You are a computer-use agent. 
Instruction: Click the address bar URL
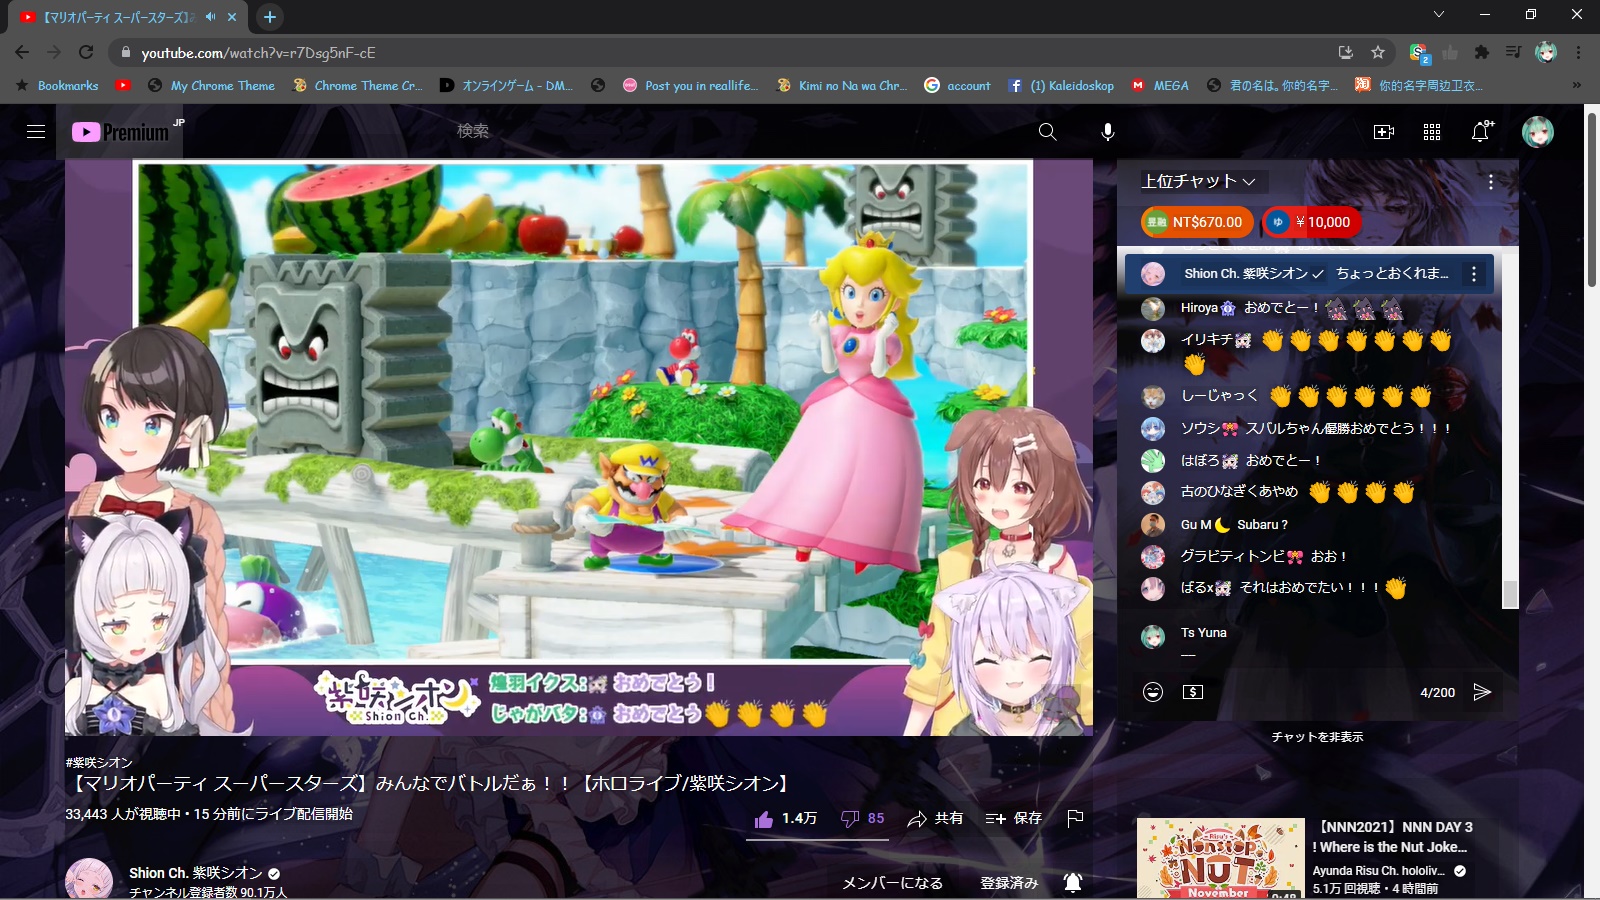pyautogui.click(x=258, y=53)
